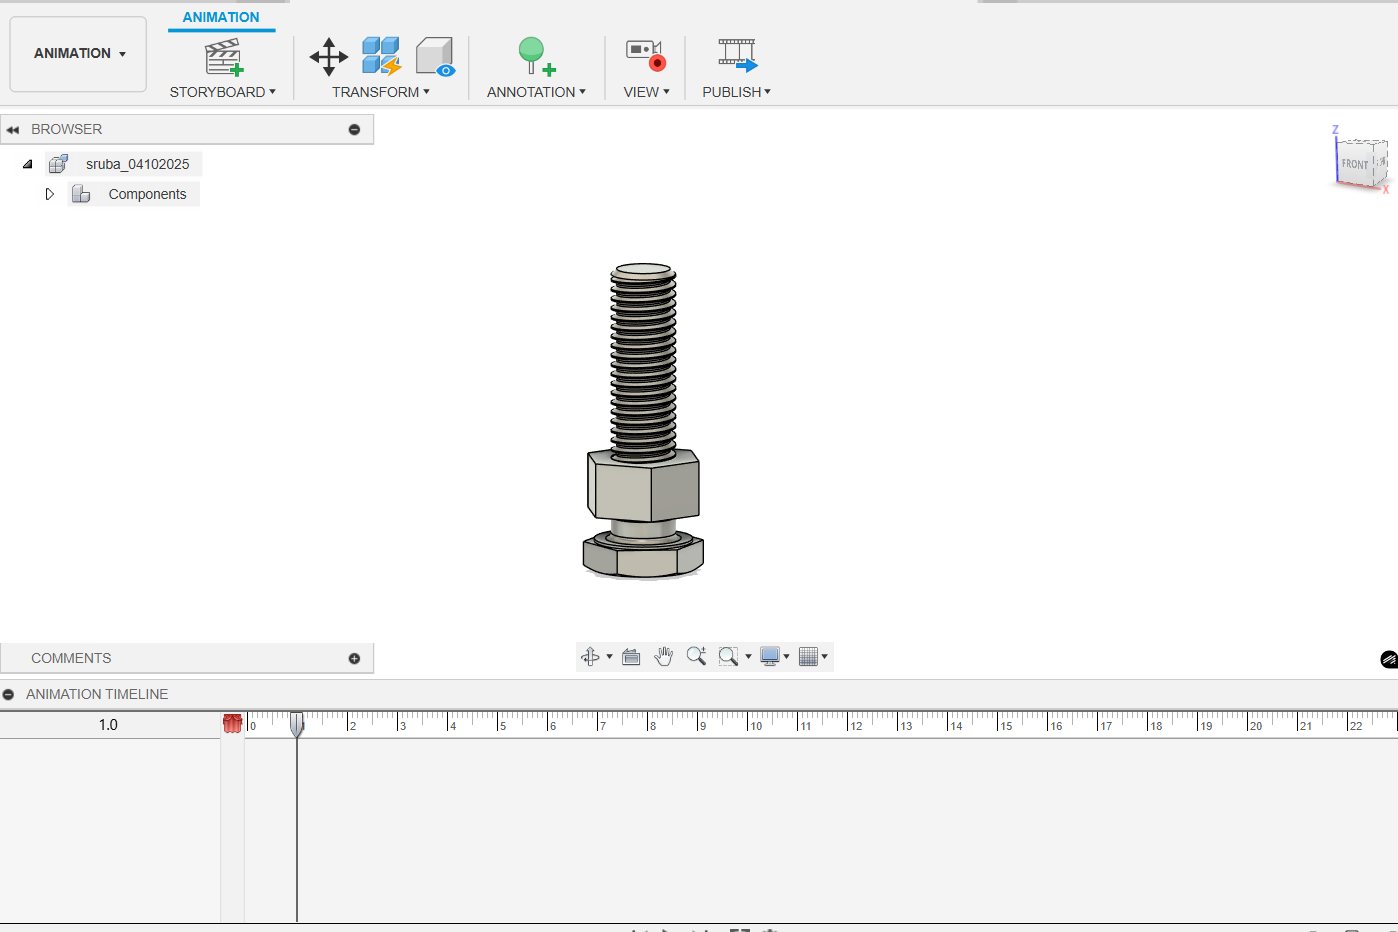
Task: Select the Pan hand tool
Action: point(663,657)
